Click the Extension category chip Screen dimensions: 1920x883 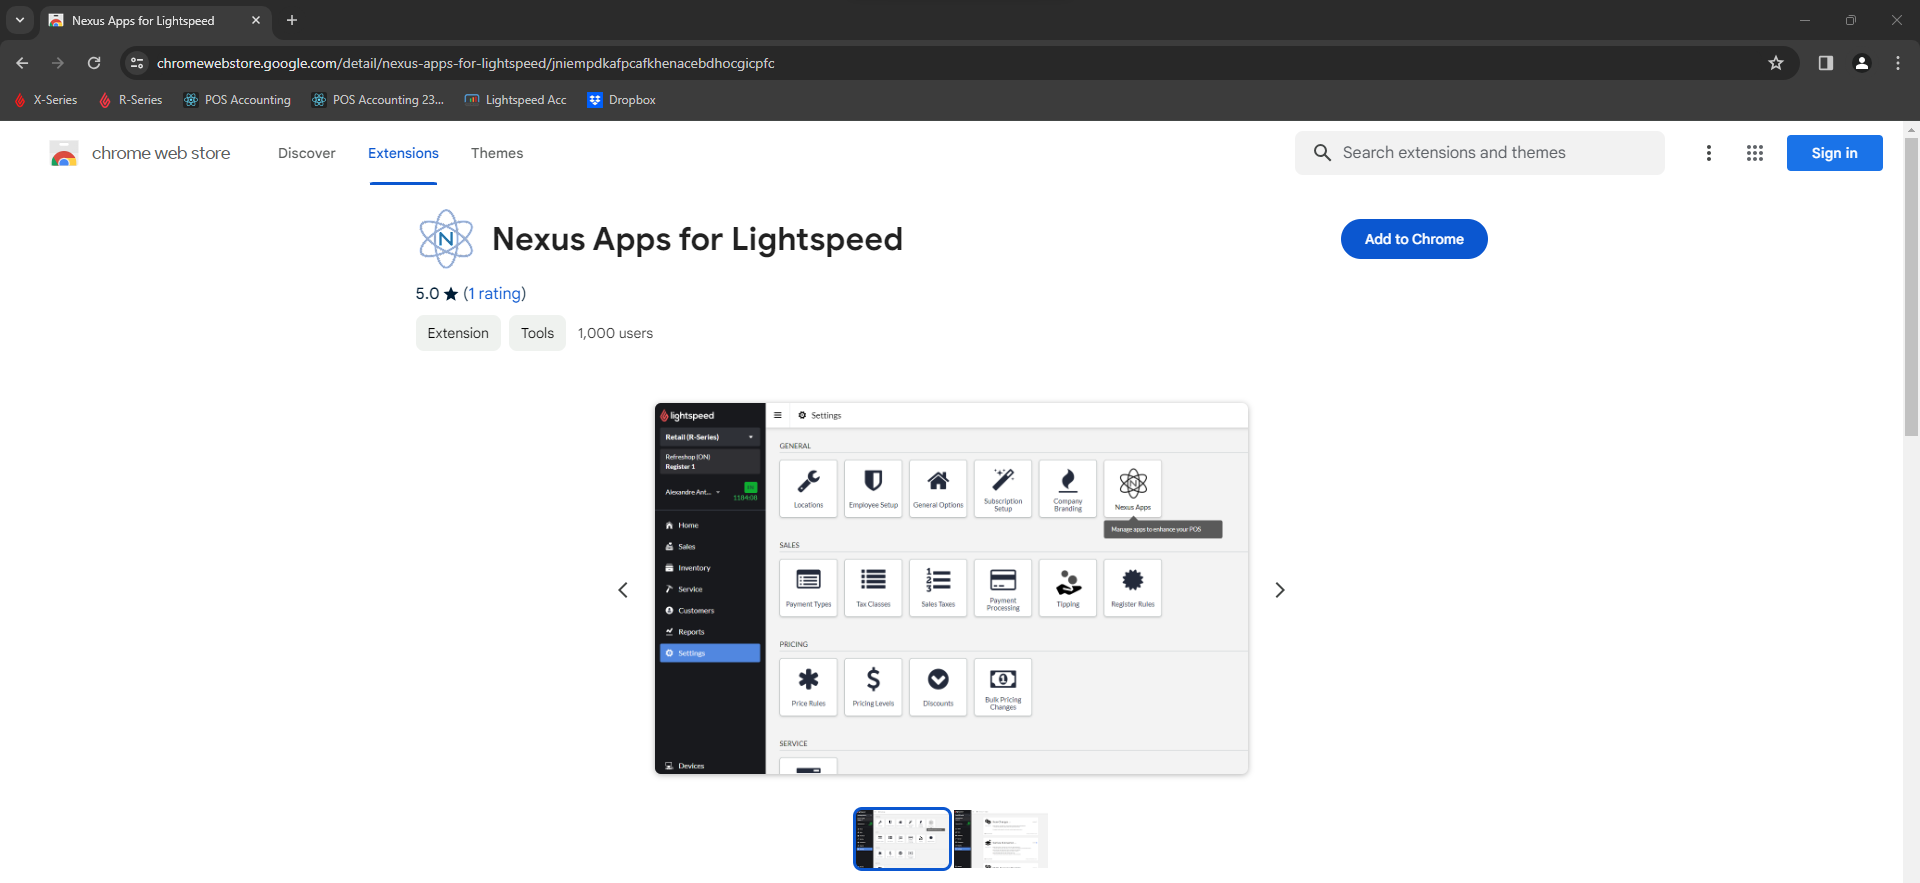[x=458, y=333]
